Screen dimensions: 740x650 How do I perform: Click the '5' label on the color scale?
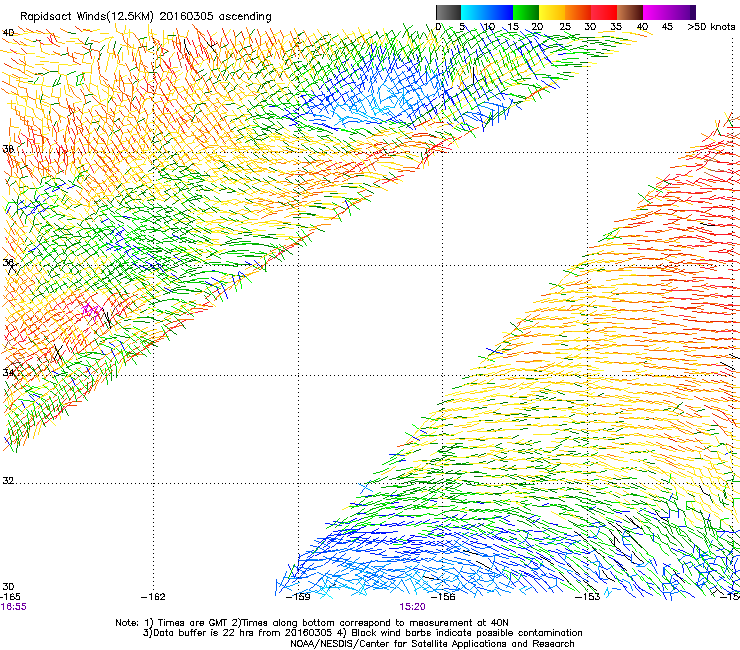[462, 27]
